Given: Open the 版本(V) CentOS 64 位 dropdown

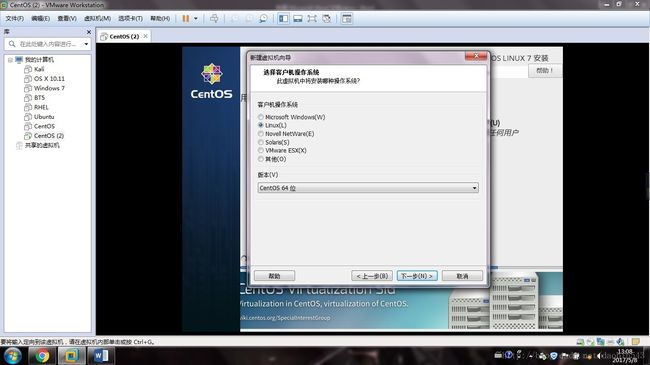Looking at the screenshot, I should pos(368,188).
